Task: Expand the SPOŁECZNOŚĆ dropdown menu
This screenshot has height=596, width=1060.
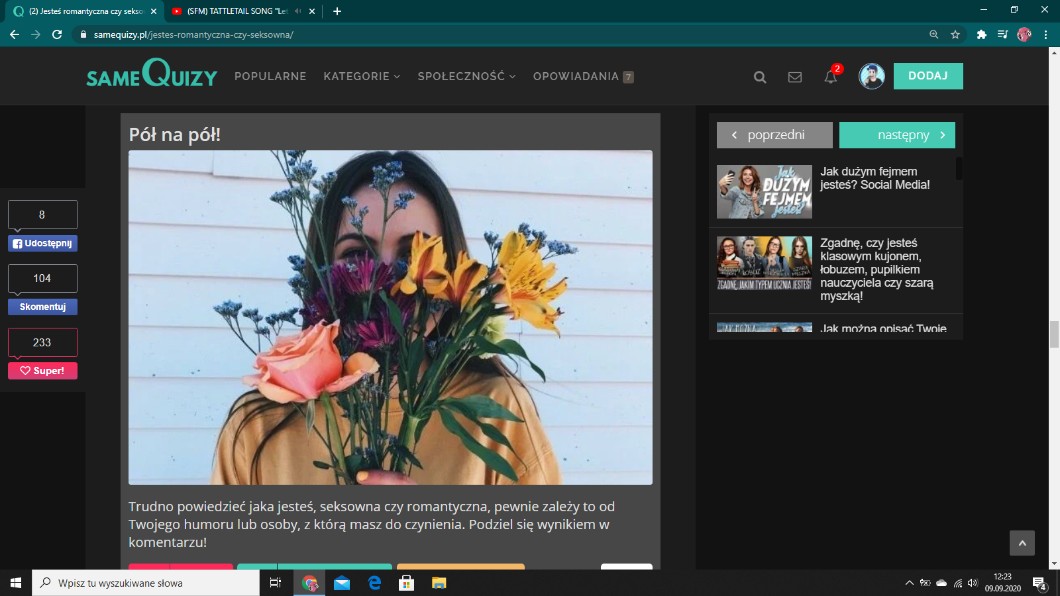Action: 466,77
